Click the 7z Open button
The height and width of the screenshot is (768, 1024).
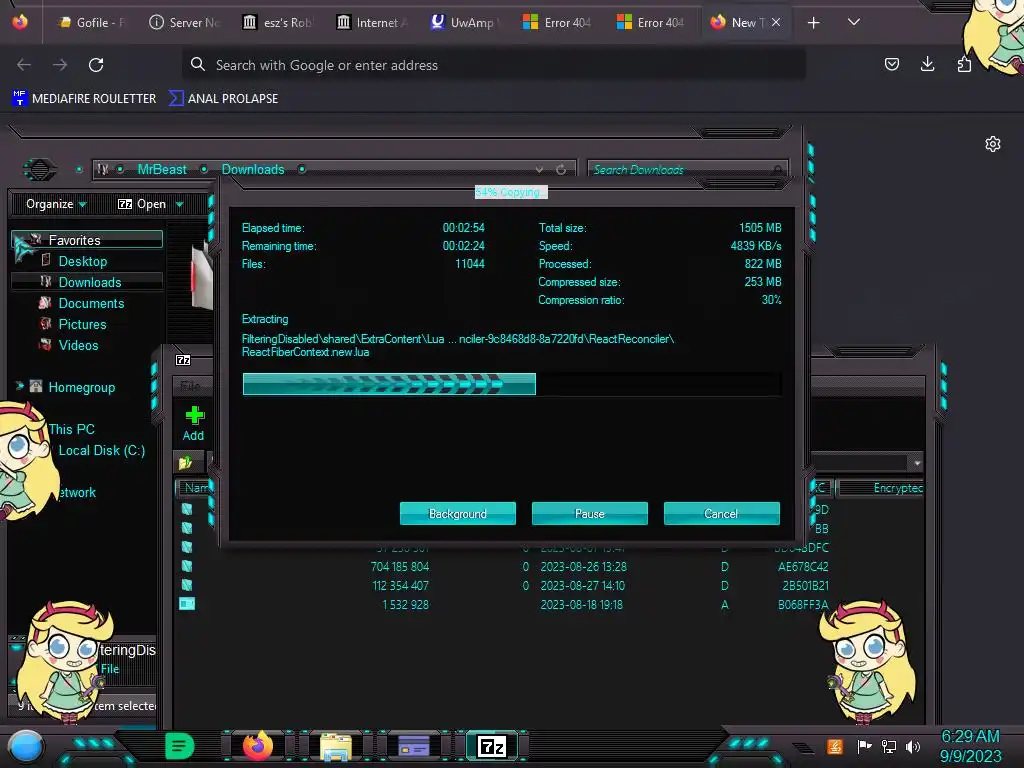point(142,204)
